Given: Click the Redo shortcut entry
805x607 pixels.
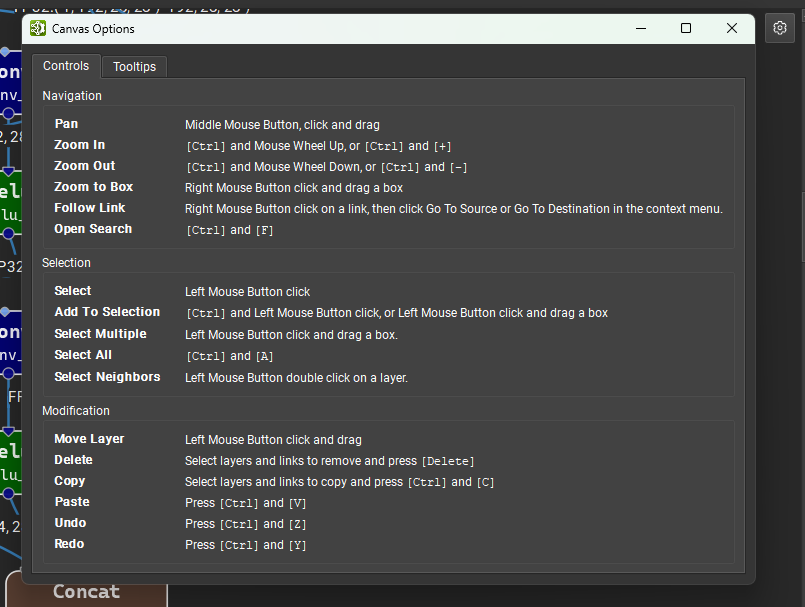Looking at the screenshot, I should (x=69, y=544).
